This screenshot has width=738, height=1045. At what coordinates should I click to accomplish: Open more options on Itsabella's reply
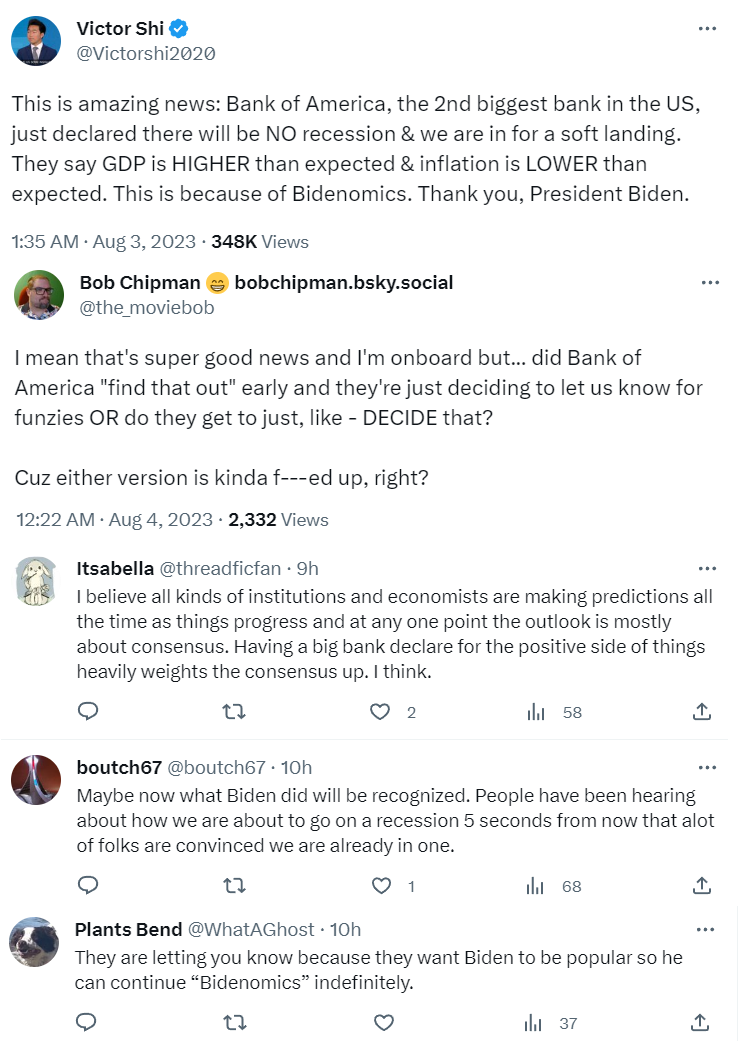point(707,568)
